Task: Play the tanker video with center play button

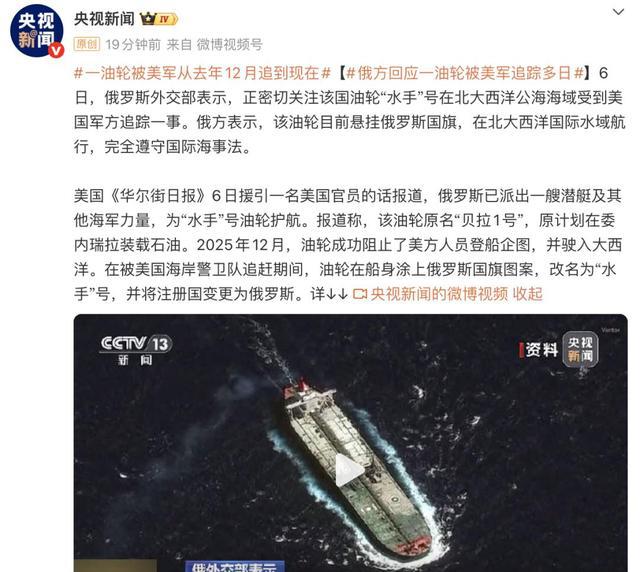Action: pyautogui.click(x=349, y=470)
